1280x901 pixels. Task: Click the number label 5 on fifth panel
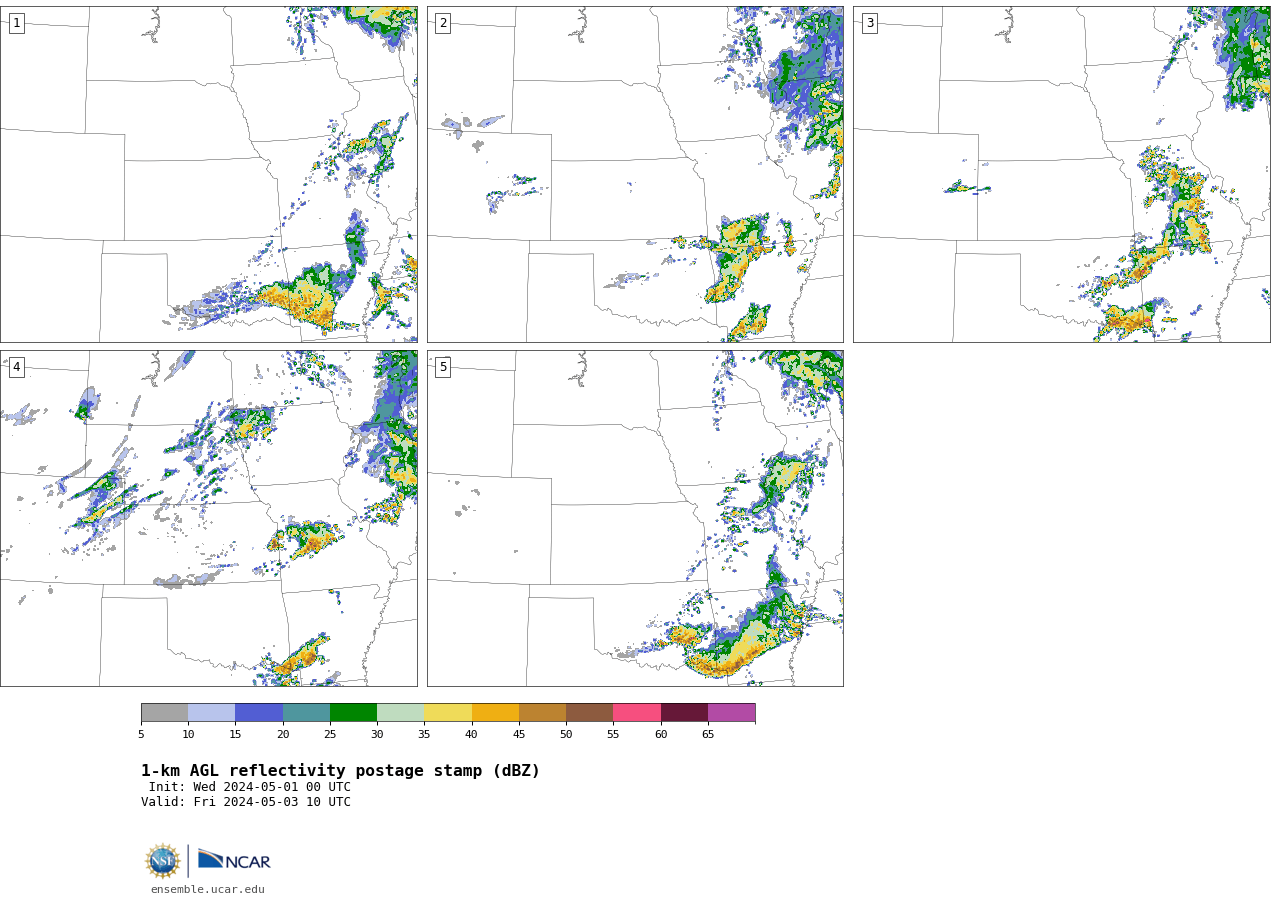point(443,367)
